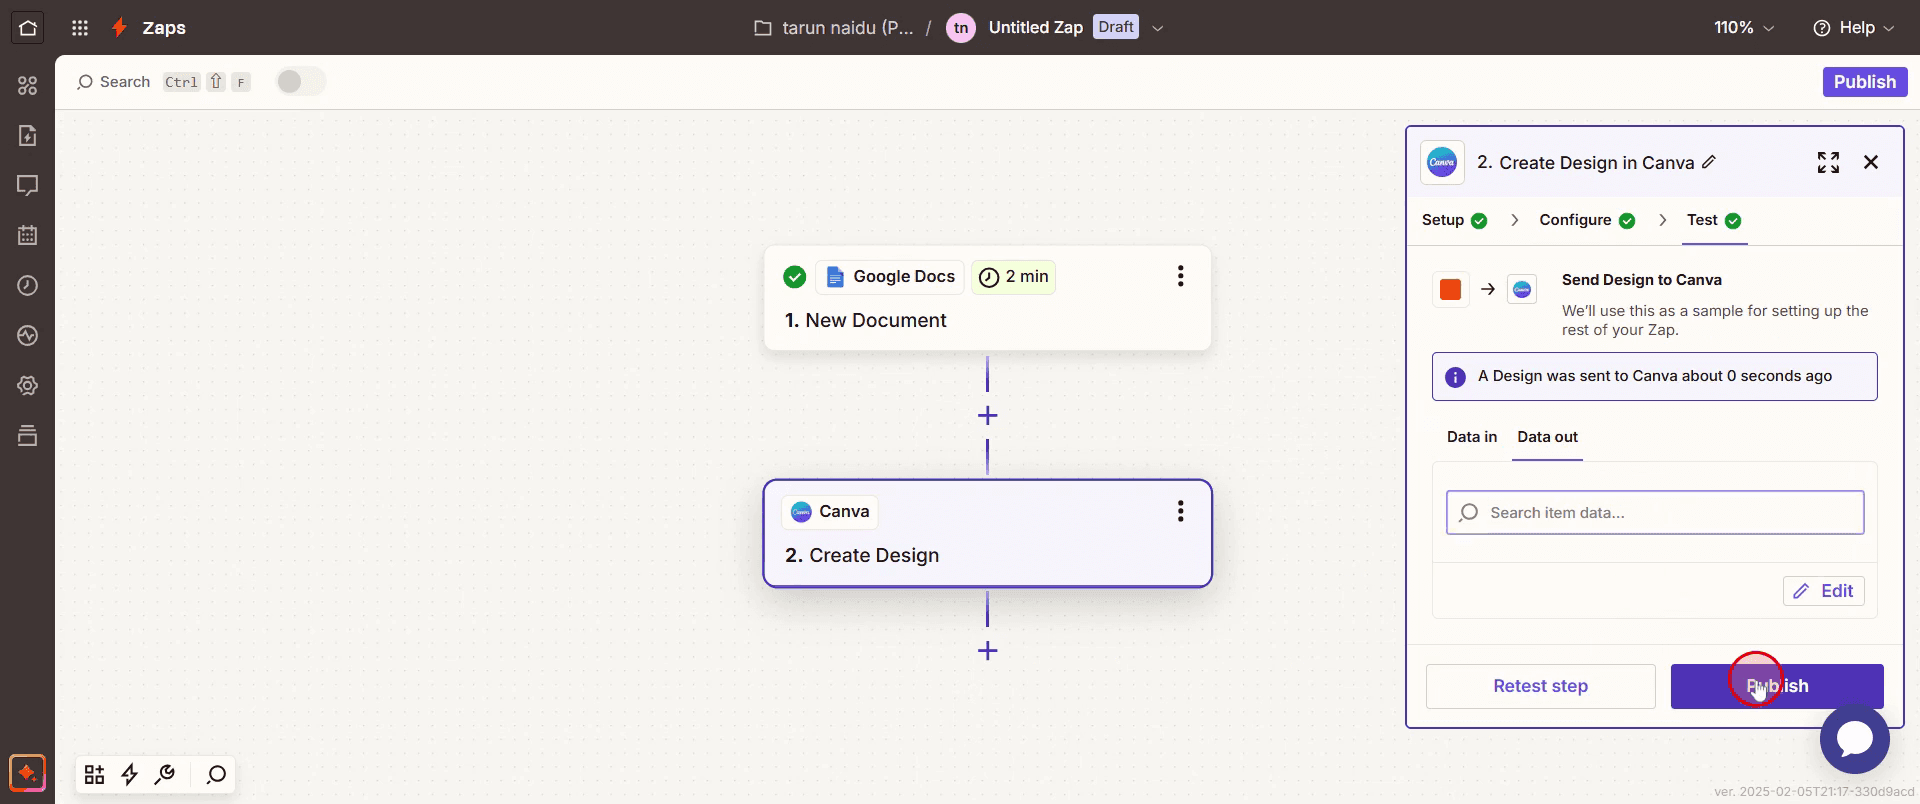1920x804 pixels.
Task: Open the three-dot menu on Google Docs step
Action: point(1181,277)
